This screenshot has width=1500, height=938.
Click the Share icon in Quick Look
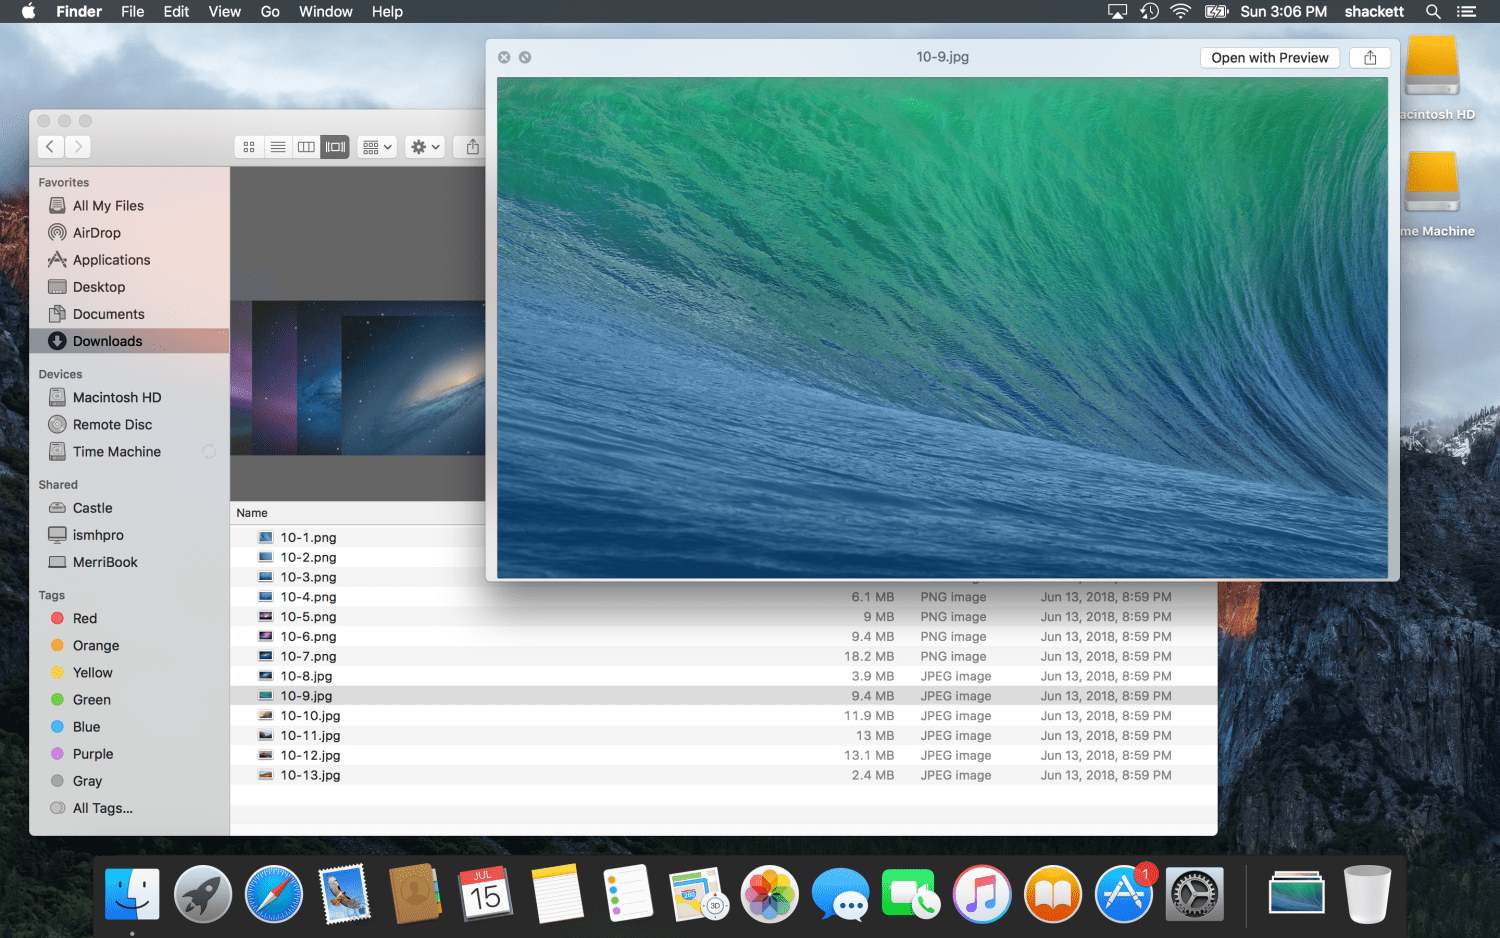1370,58
